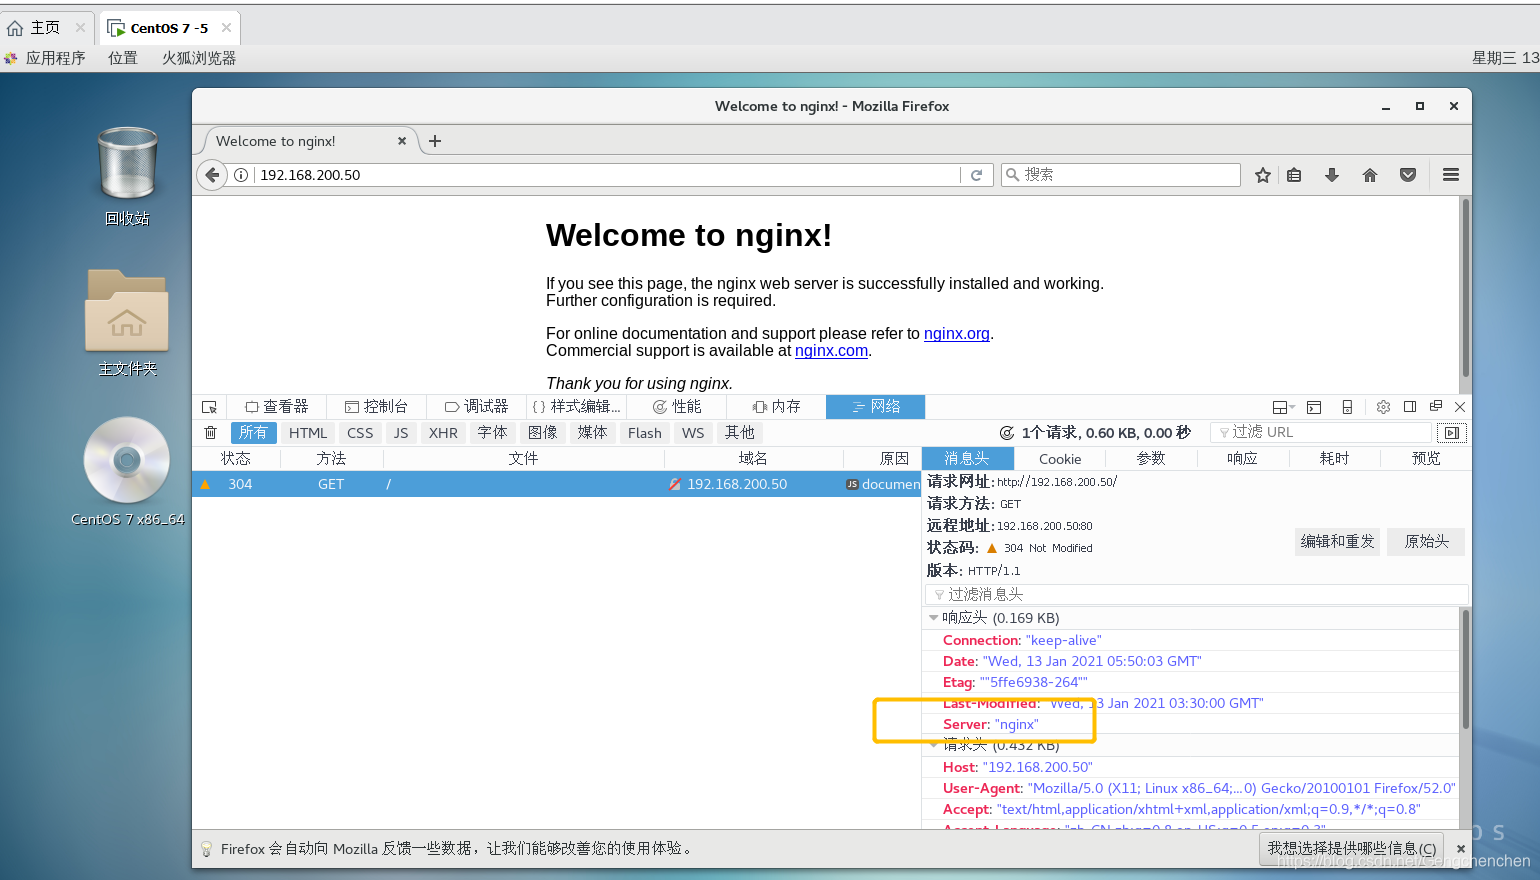Toggle the 所有 filter button

(x=253, y=433)
